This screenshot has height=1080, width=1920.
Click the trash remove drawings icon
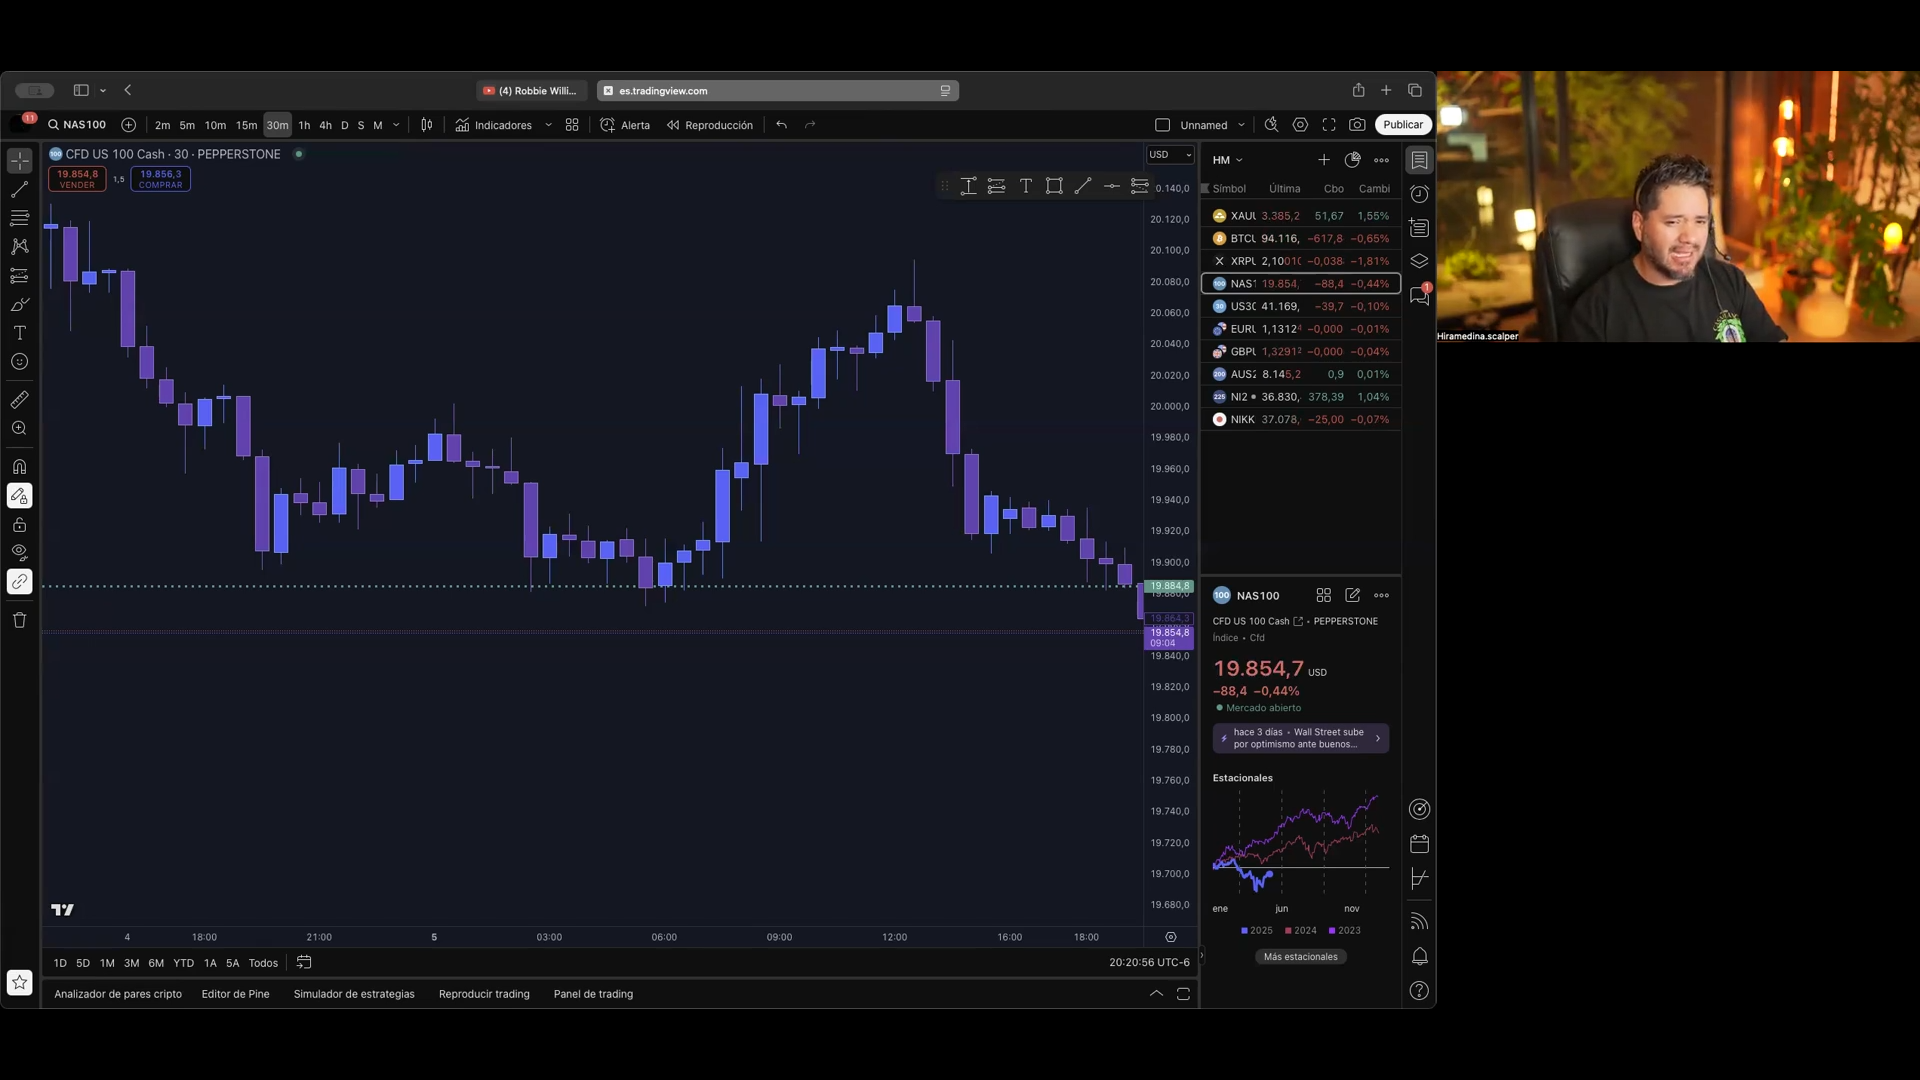point(19,620)
